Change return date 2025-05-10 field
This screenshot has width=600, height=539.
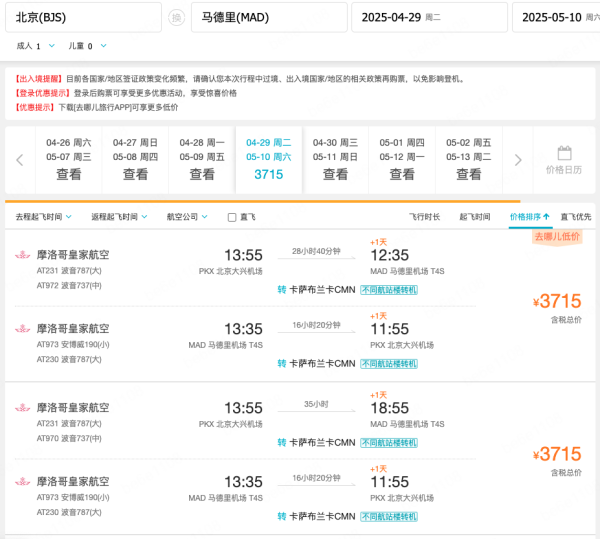pyautogui.click(x=556, y=18)
